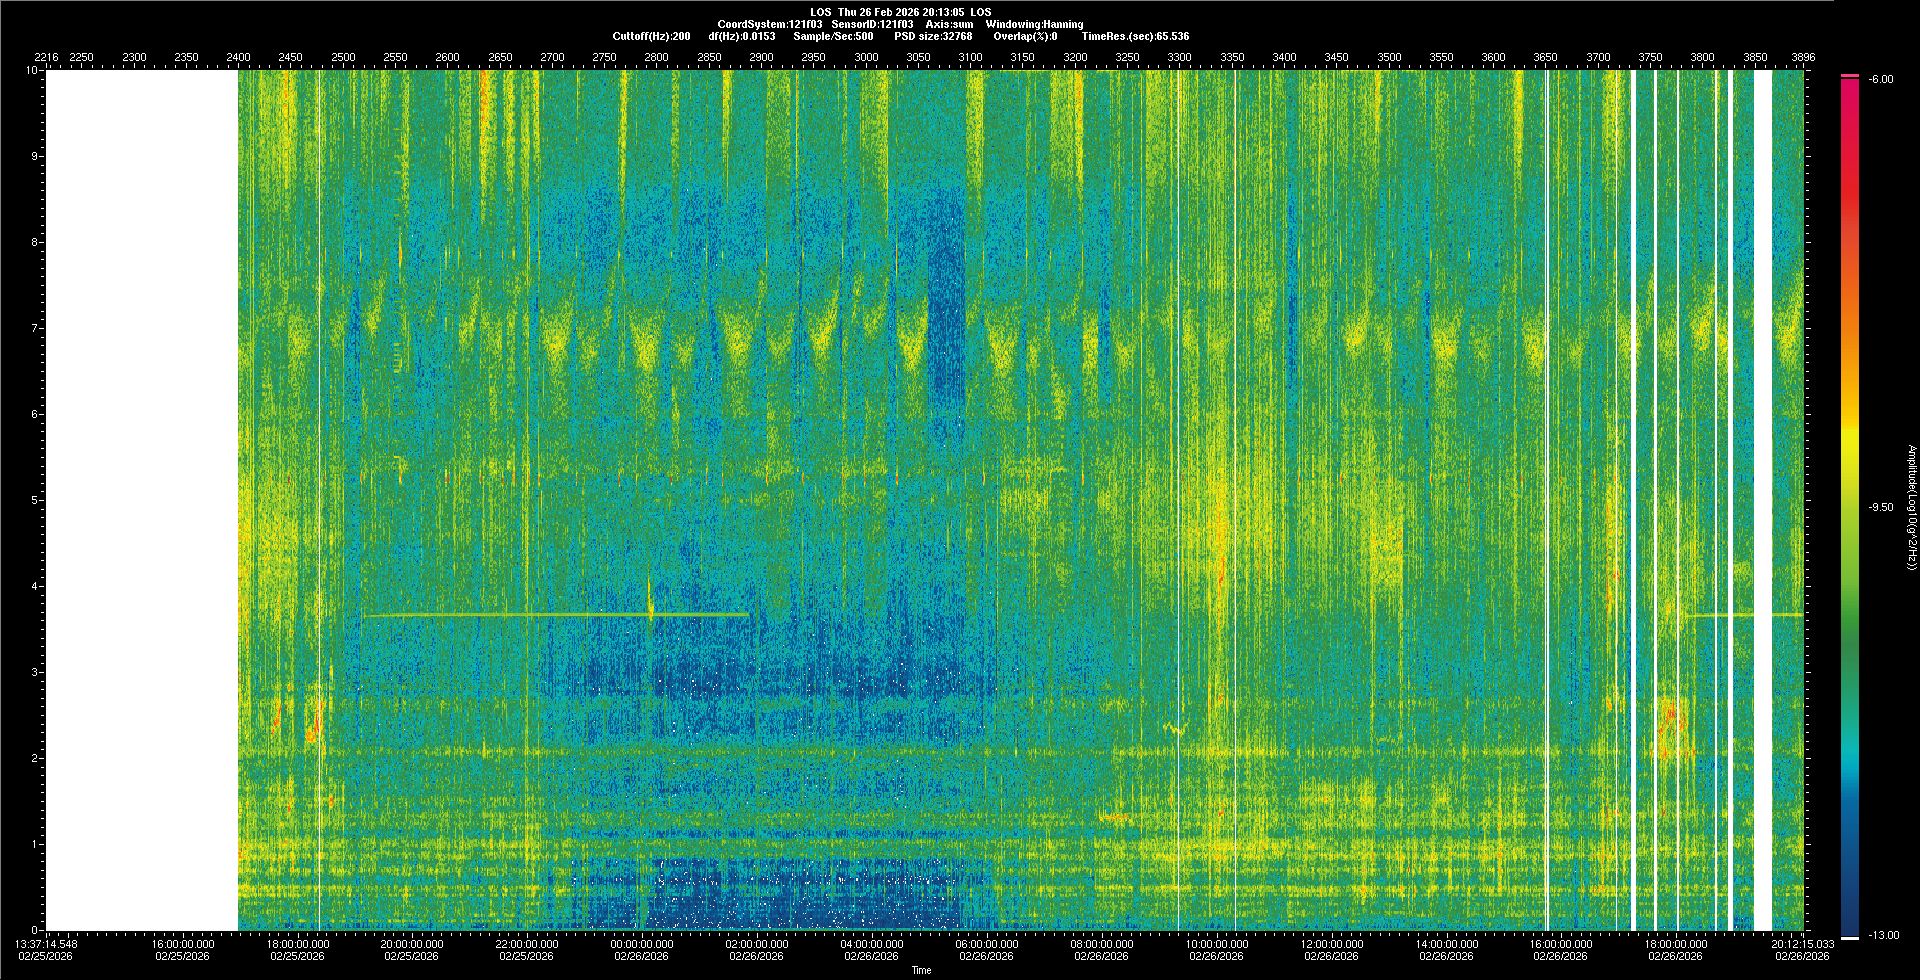Click the 12:00:00.000 time axis label
Screen dimensions: 1920x980
tap(1332, 943)
